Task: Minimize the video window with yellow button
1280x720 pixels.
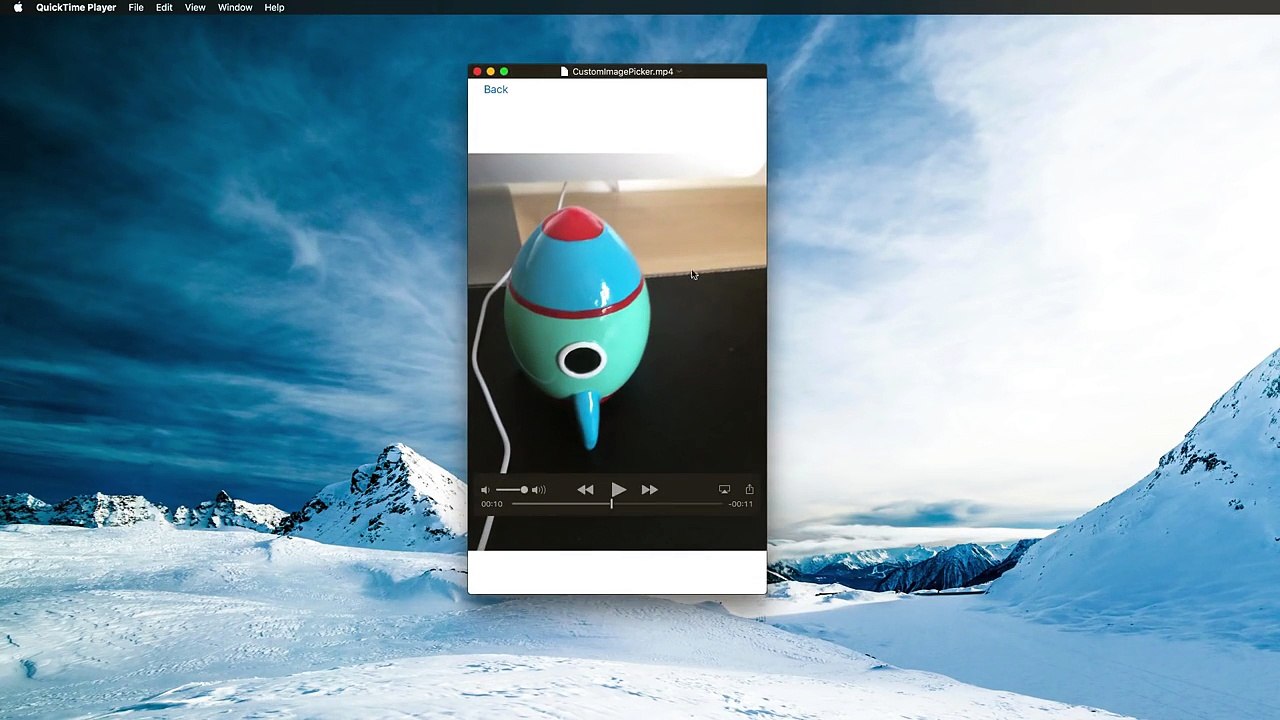Action: pos(490,72)
